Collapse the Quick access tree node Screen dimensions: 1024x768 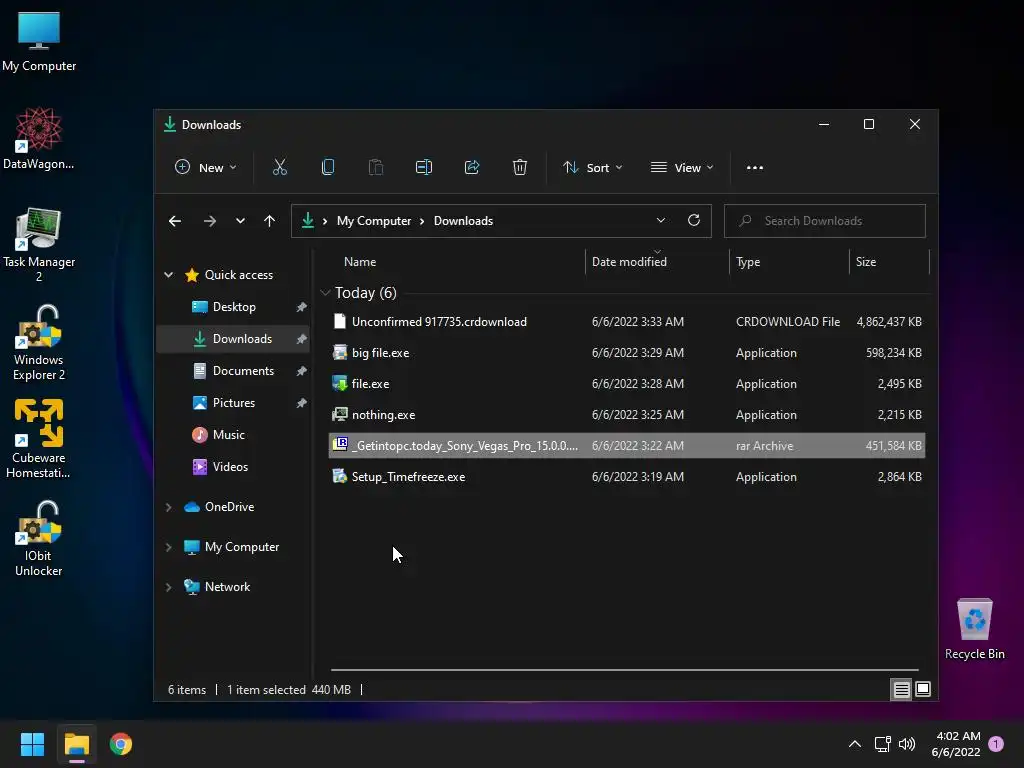coord(168,275)
